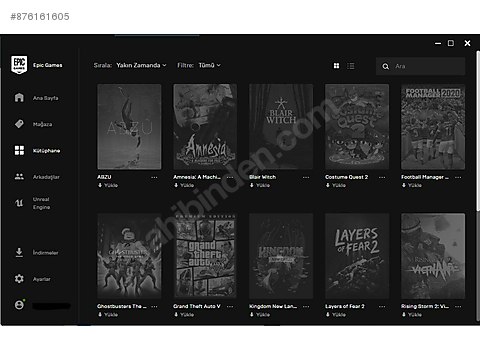This screenshot has height=360, width=480.
Task: Open Blair Witch cover thumbnail
Action: tap(281, 127)
